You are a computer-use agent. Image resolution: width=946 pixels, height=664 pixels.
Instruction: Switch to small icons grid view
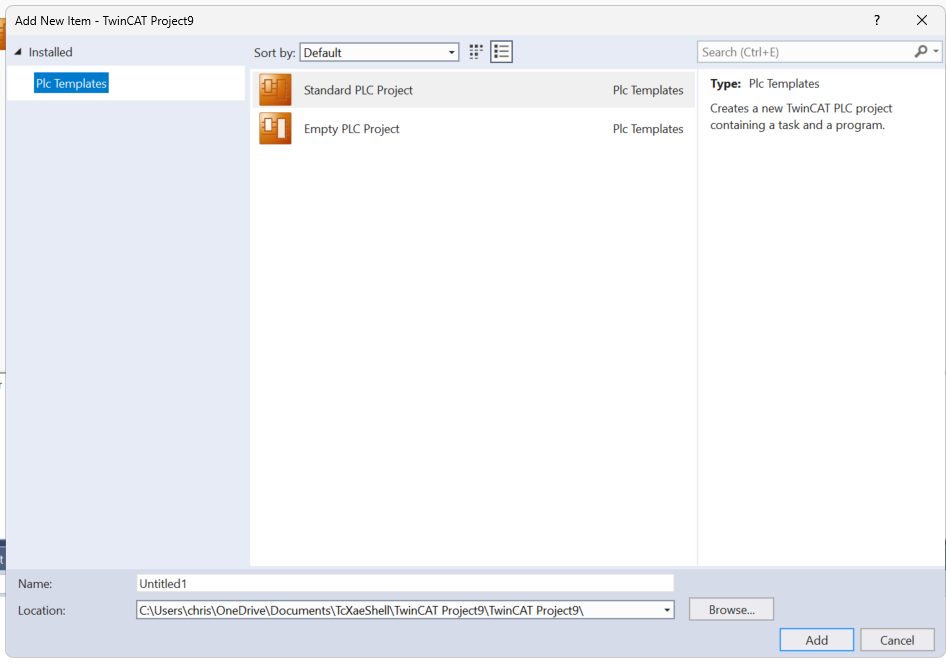[476, 52]
